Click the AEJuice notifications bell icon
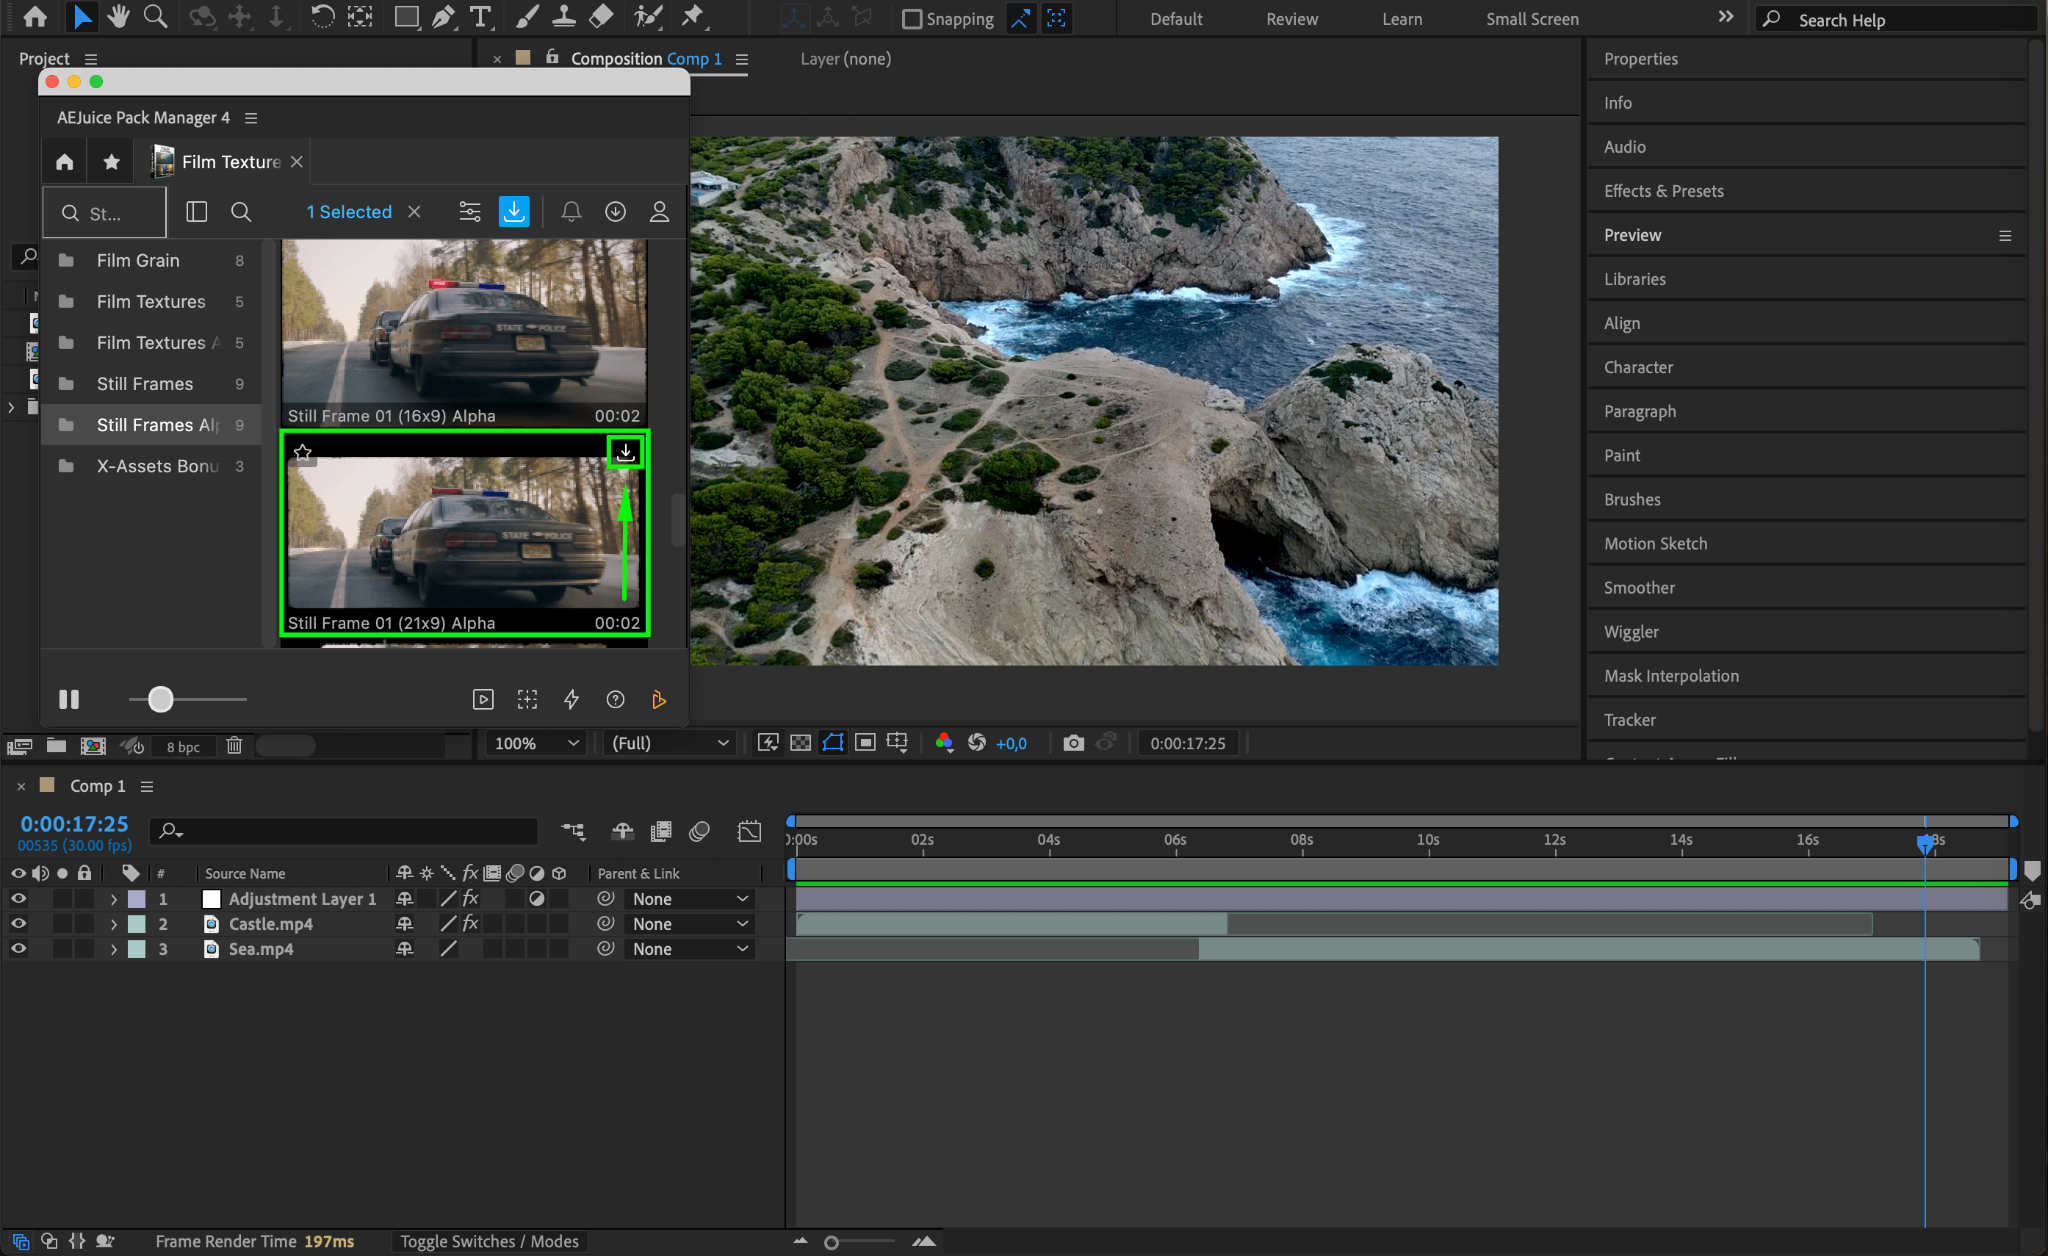This screenshot has height=1256, width=2048. [x=571, y=212]
